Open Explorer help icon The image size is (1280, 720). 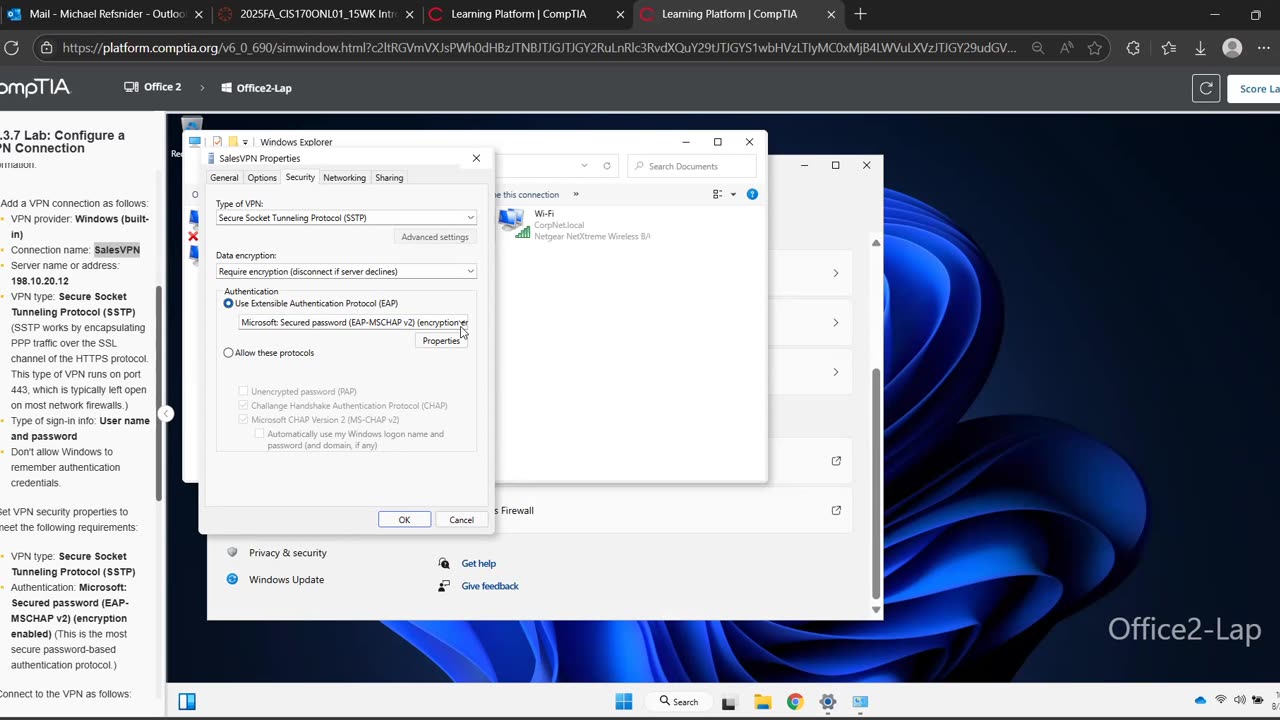752,194
